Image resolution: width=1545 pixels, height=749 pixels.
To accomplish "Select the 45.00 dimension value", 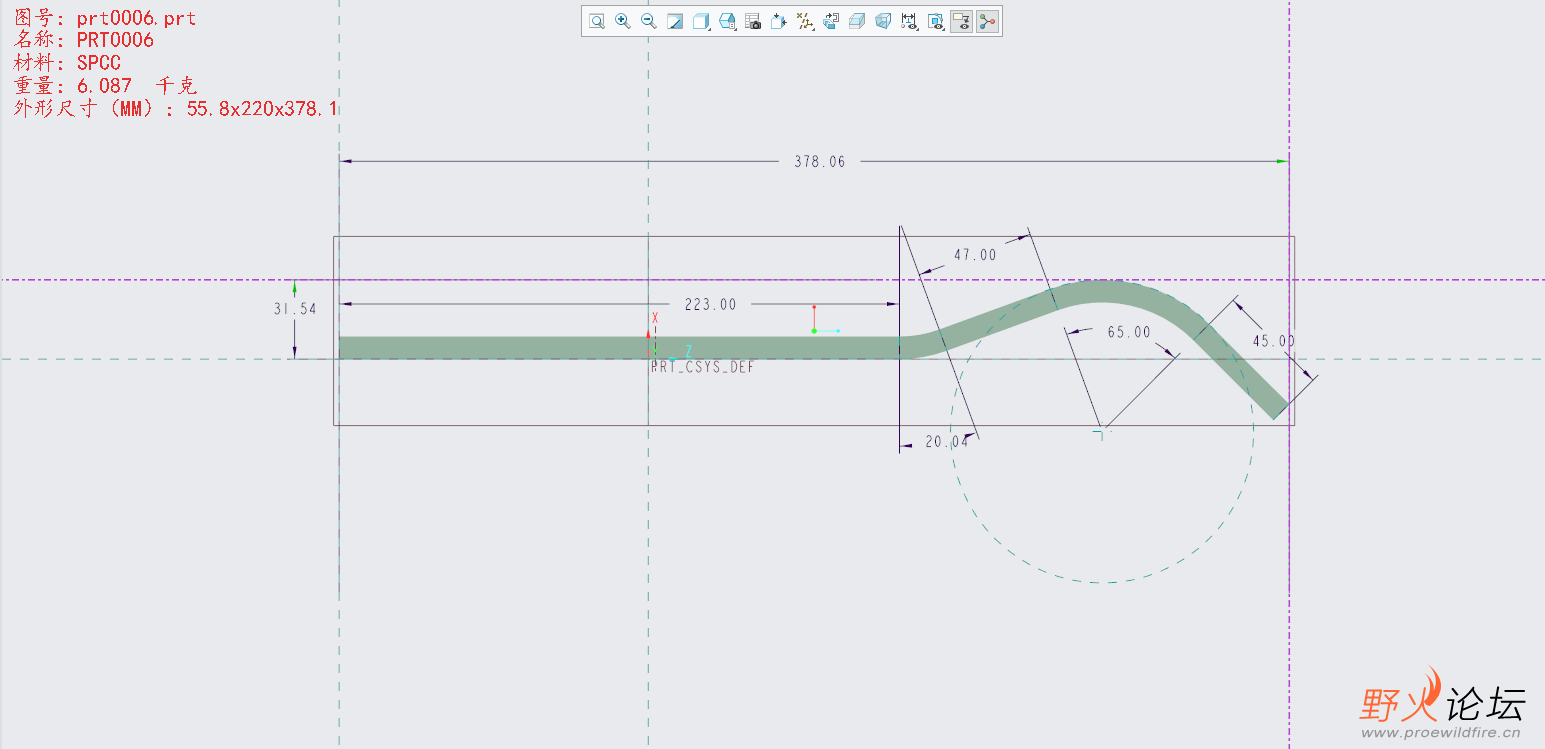I will click(x=1274, y=341).
